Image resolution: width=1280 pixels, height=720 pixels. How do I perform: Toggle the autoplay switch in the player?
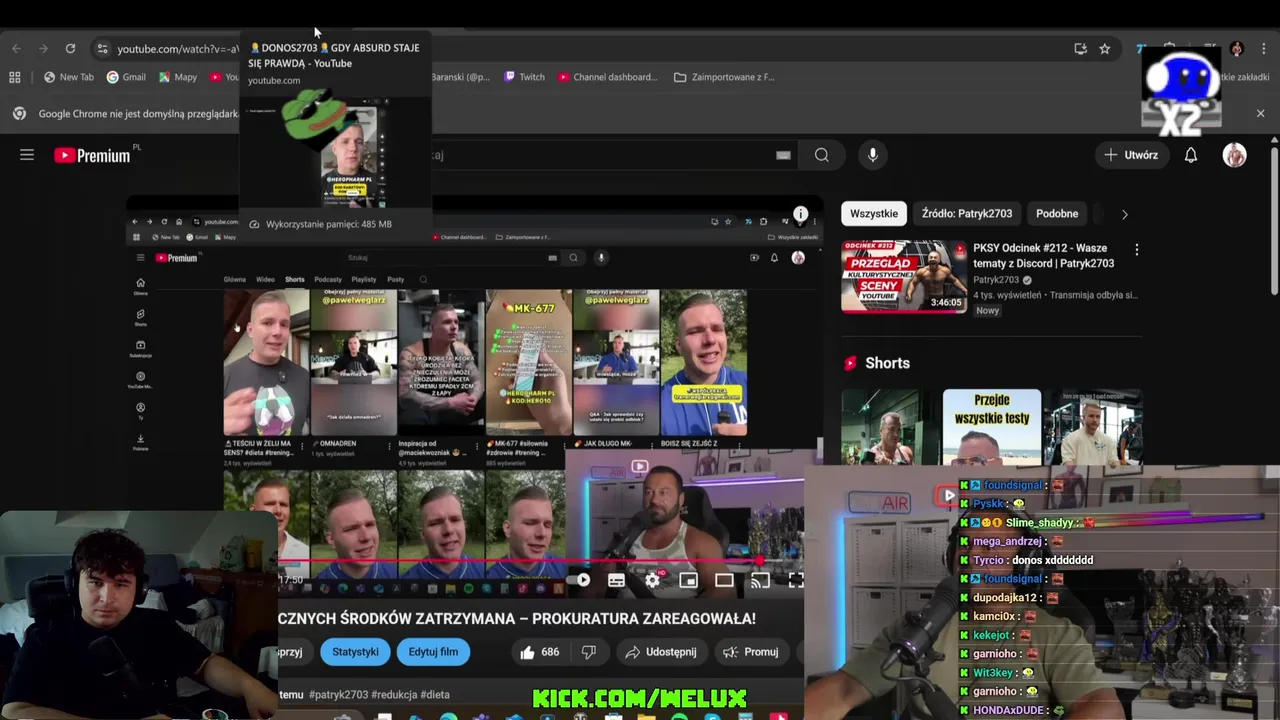[580, 580]
